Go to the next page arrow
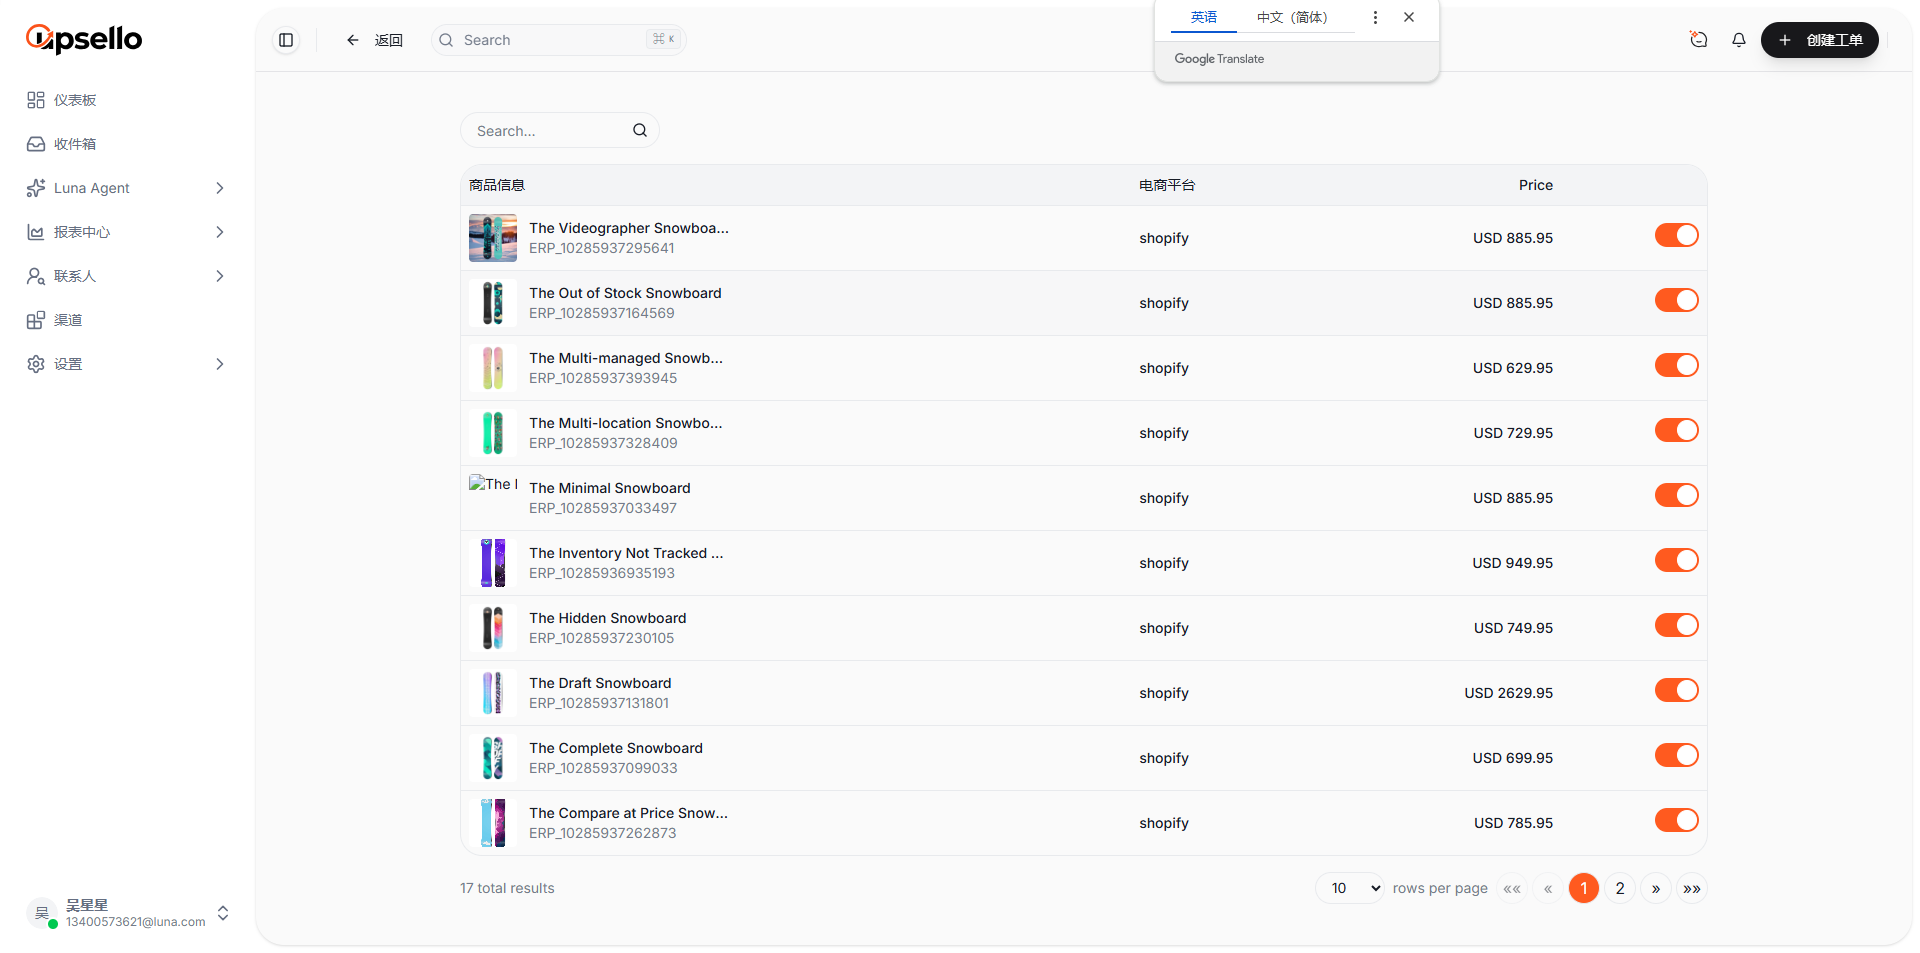This screenshot has height=953, width=1920. point(1656,888)
